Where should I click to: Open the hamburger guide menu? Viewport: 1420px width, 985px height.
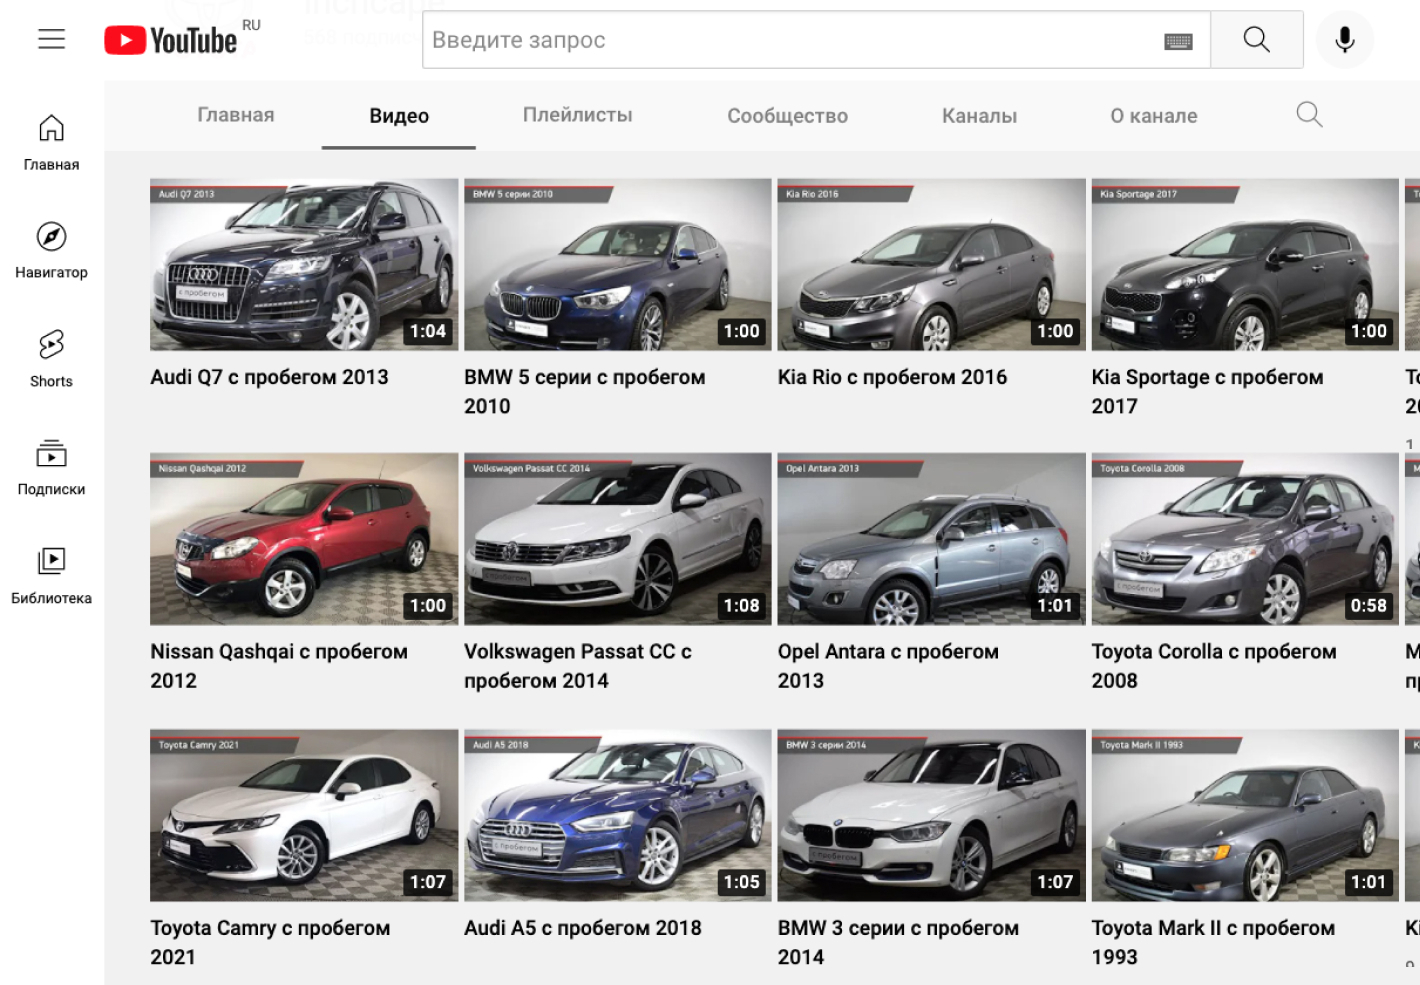coord(52,39)
